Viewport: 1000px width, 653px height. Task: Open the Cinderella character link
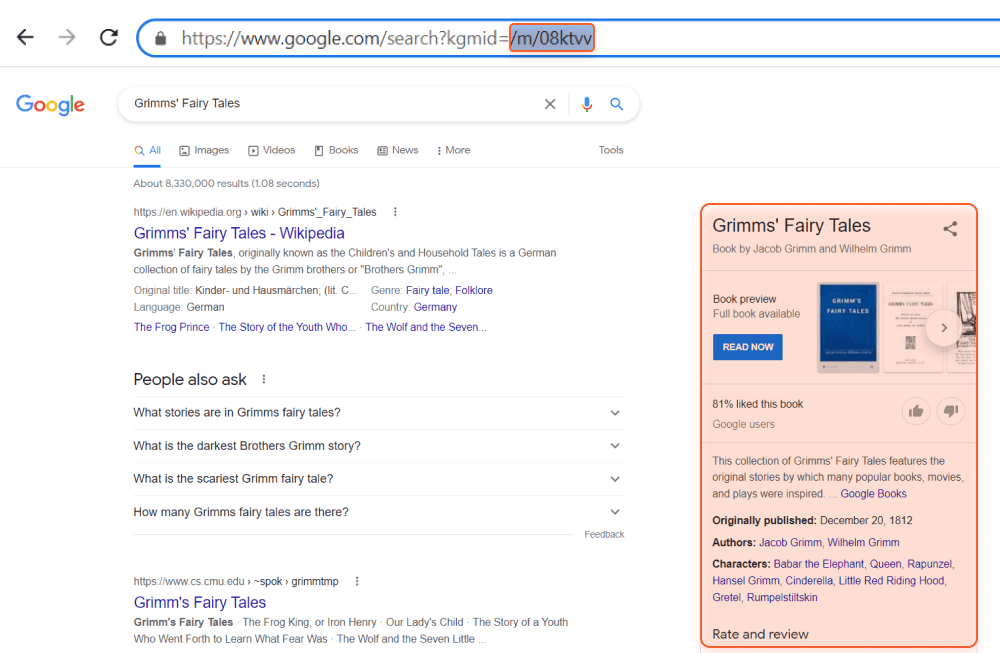(809, 581)
